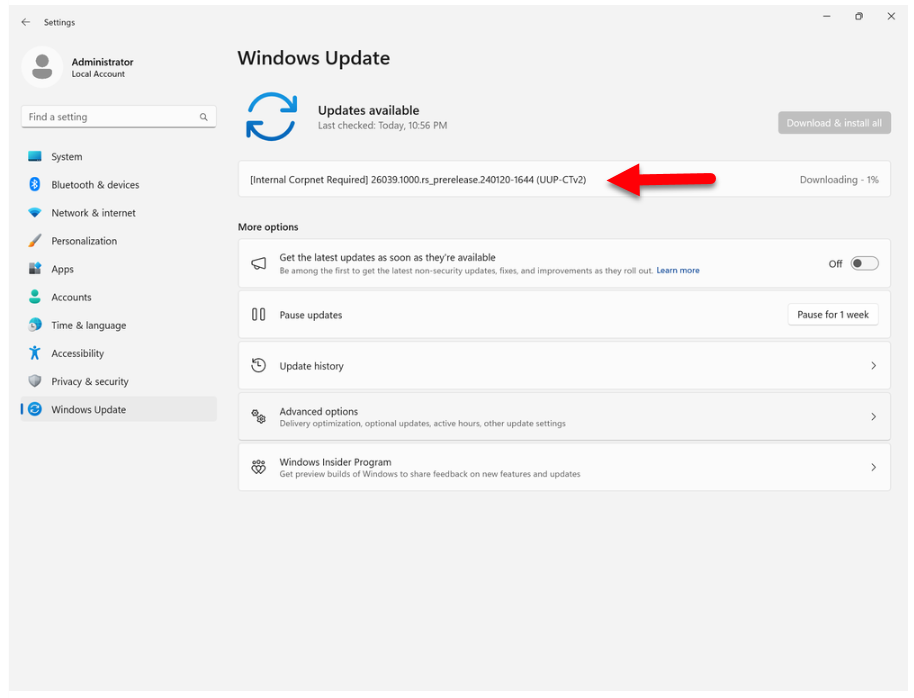Click the Network wifi icon
This screenshot has width=914, height=698.
[x=35, y=213]
